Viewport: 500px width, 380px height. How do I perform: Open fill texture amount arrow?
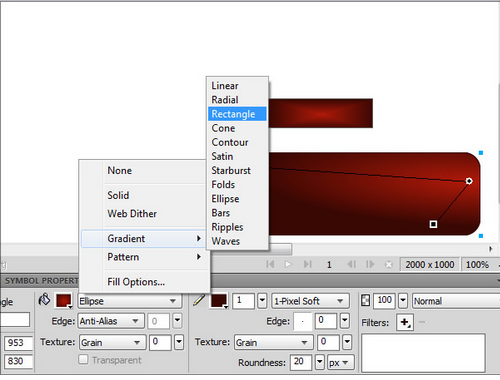179,342
